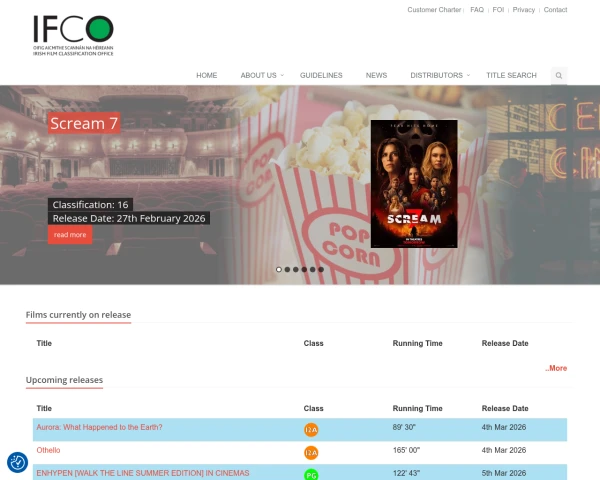600x480 pixels.
Task: Open the Distributors menu item
Action: (x=437, y=75)
